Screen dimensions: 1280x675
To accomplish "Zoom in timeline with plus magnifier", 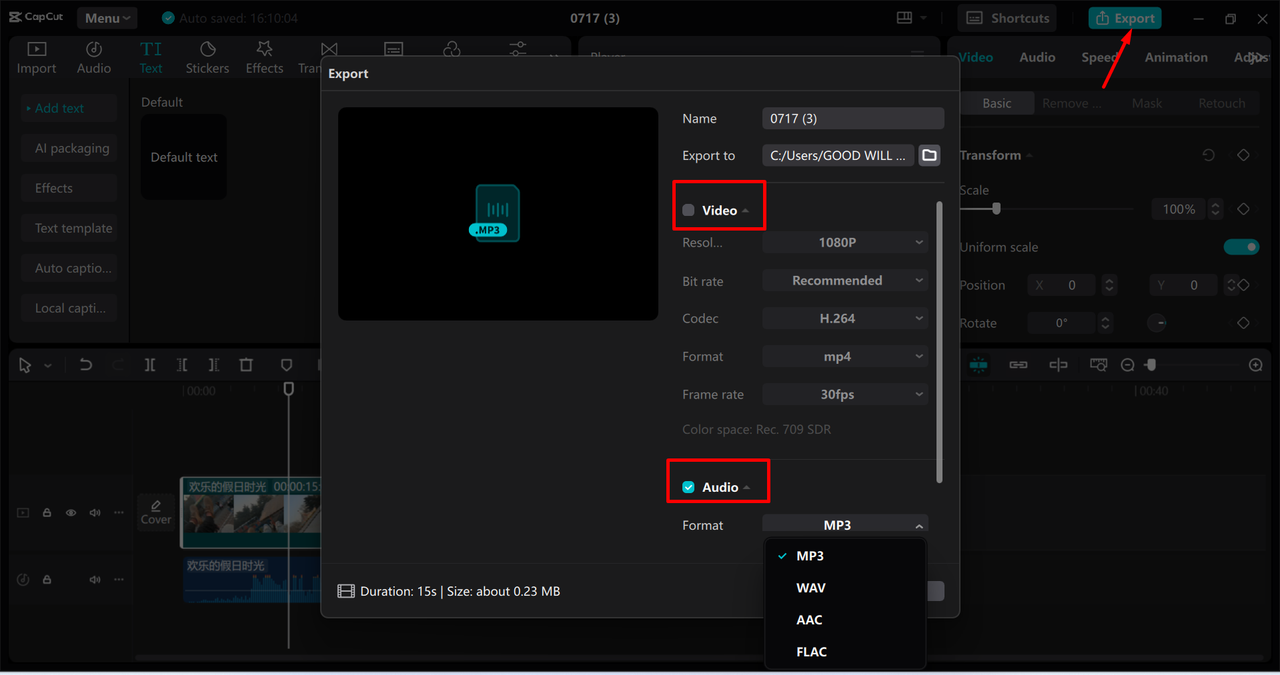I will click(x=1256, y=365).
